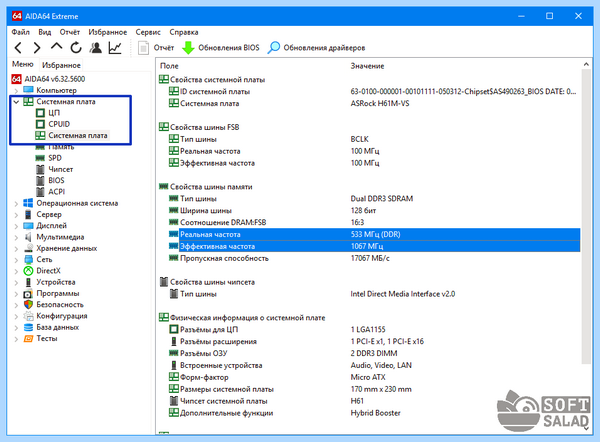Go back with the left arrow toolbar icon
The height and width of the screenshot is (442, 600).
pos(18,48)
